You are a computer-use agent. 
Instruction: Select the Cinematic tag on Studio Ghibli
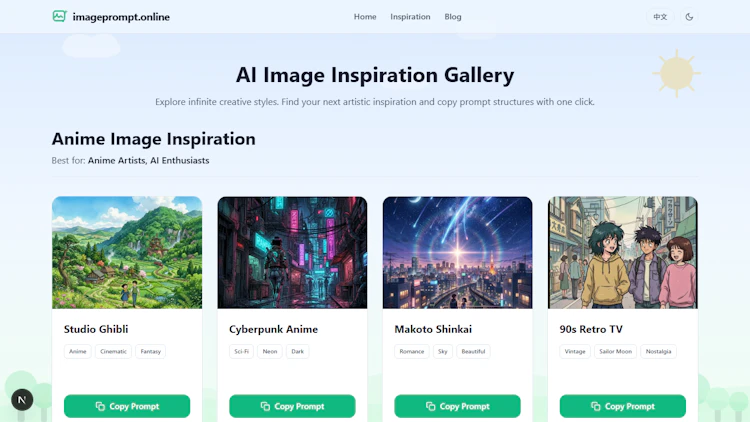(x=113, y=351)
